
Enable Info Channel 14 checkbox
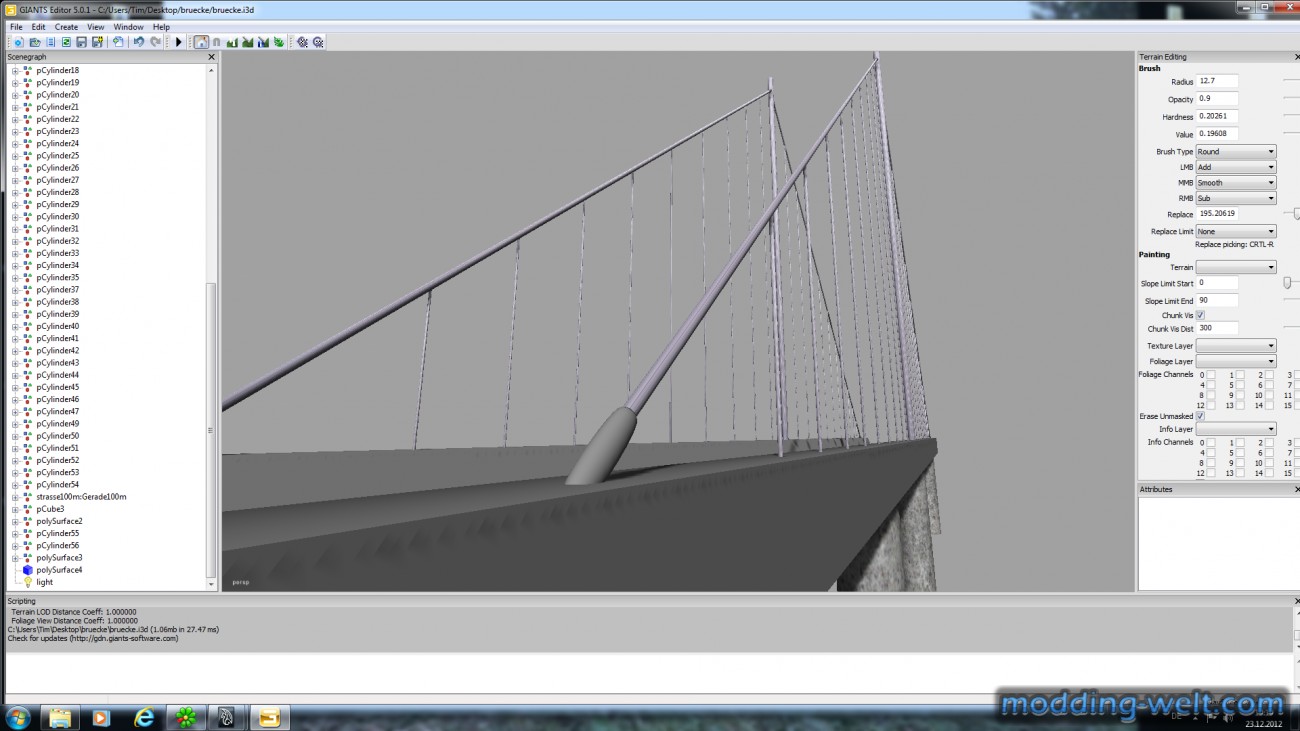click(x=1270, y=473)
